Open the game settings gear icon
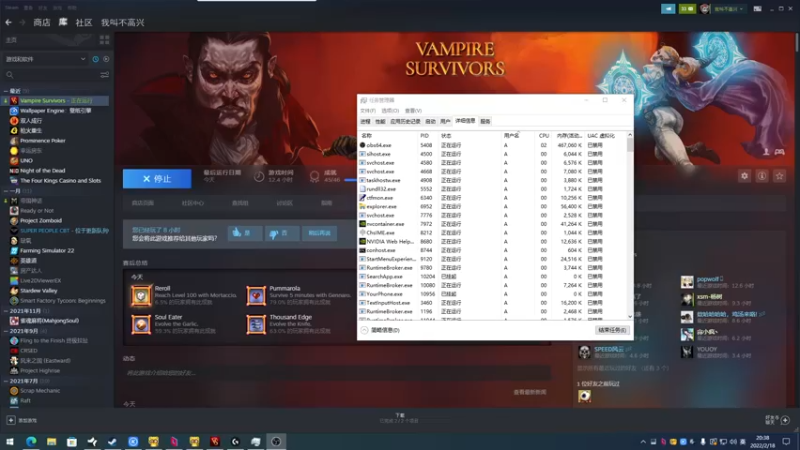The height and width of the screenshot is (450, 800). pos(744,176)
